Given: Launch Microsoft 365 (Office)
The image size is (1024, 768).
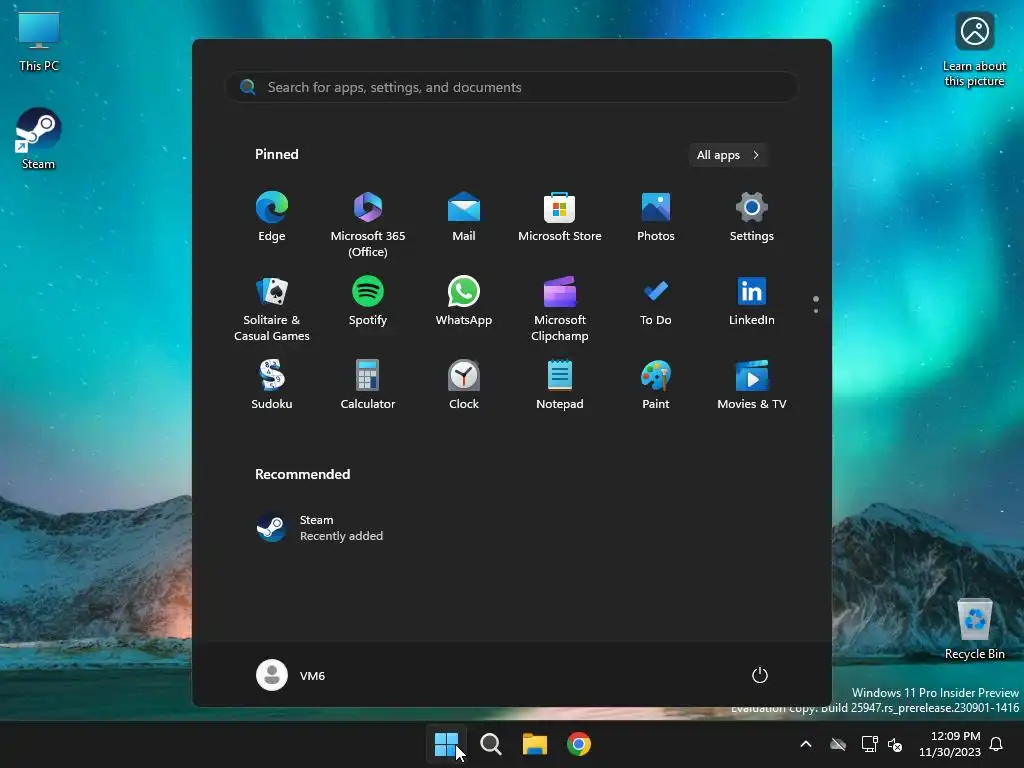Looking at the screenshot, I should point(368,224).
